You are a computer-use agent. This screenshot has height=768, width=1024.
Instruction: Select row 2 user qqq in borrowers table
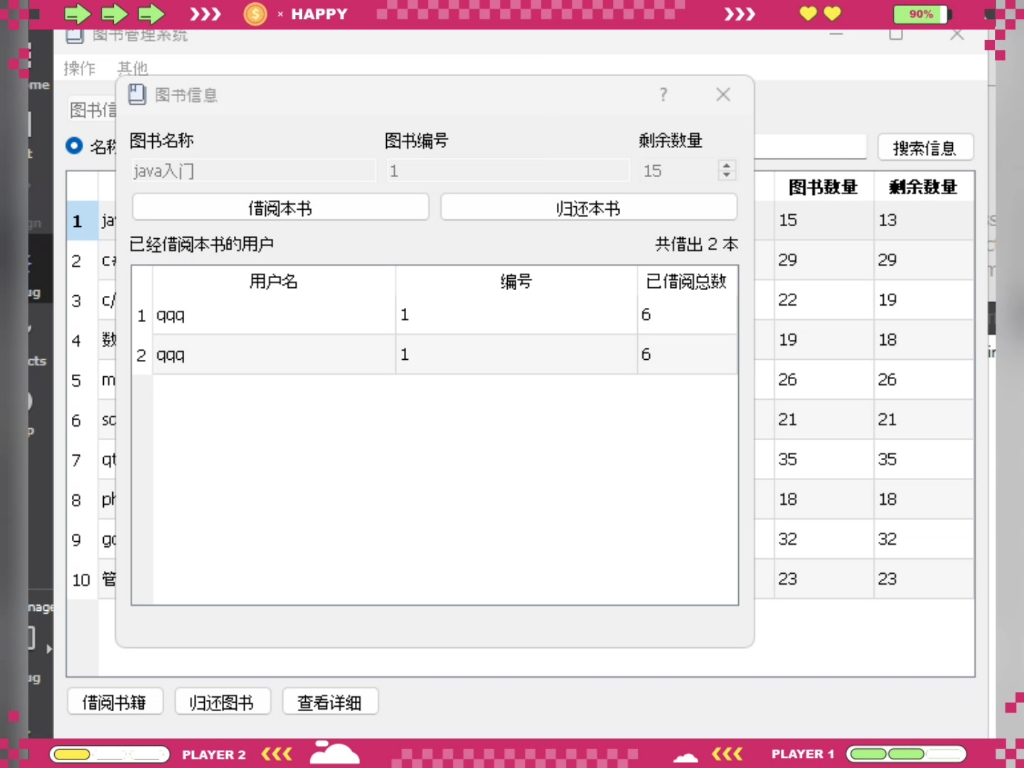tap(274, 355)
